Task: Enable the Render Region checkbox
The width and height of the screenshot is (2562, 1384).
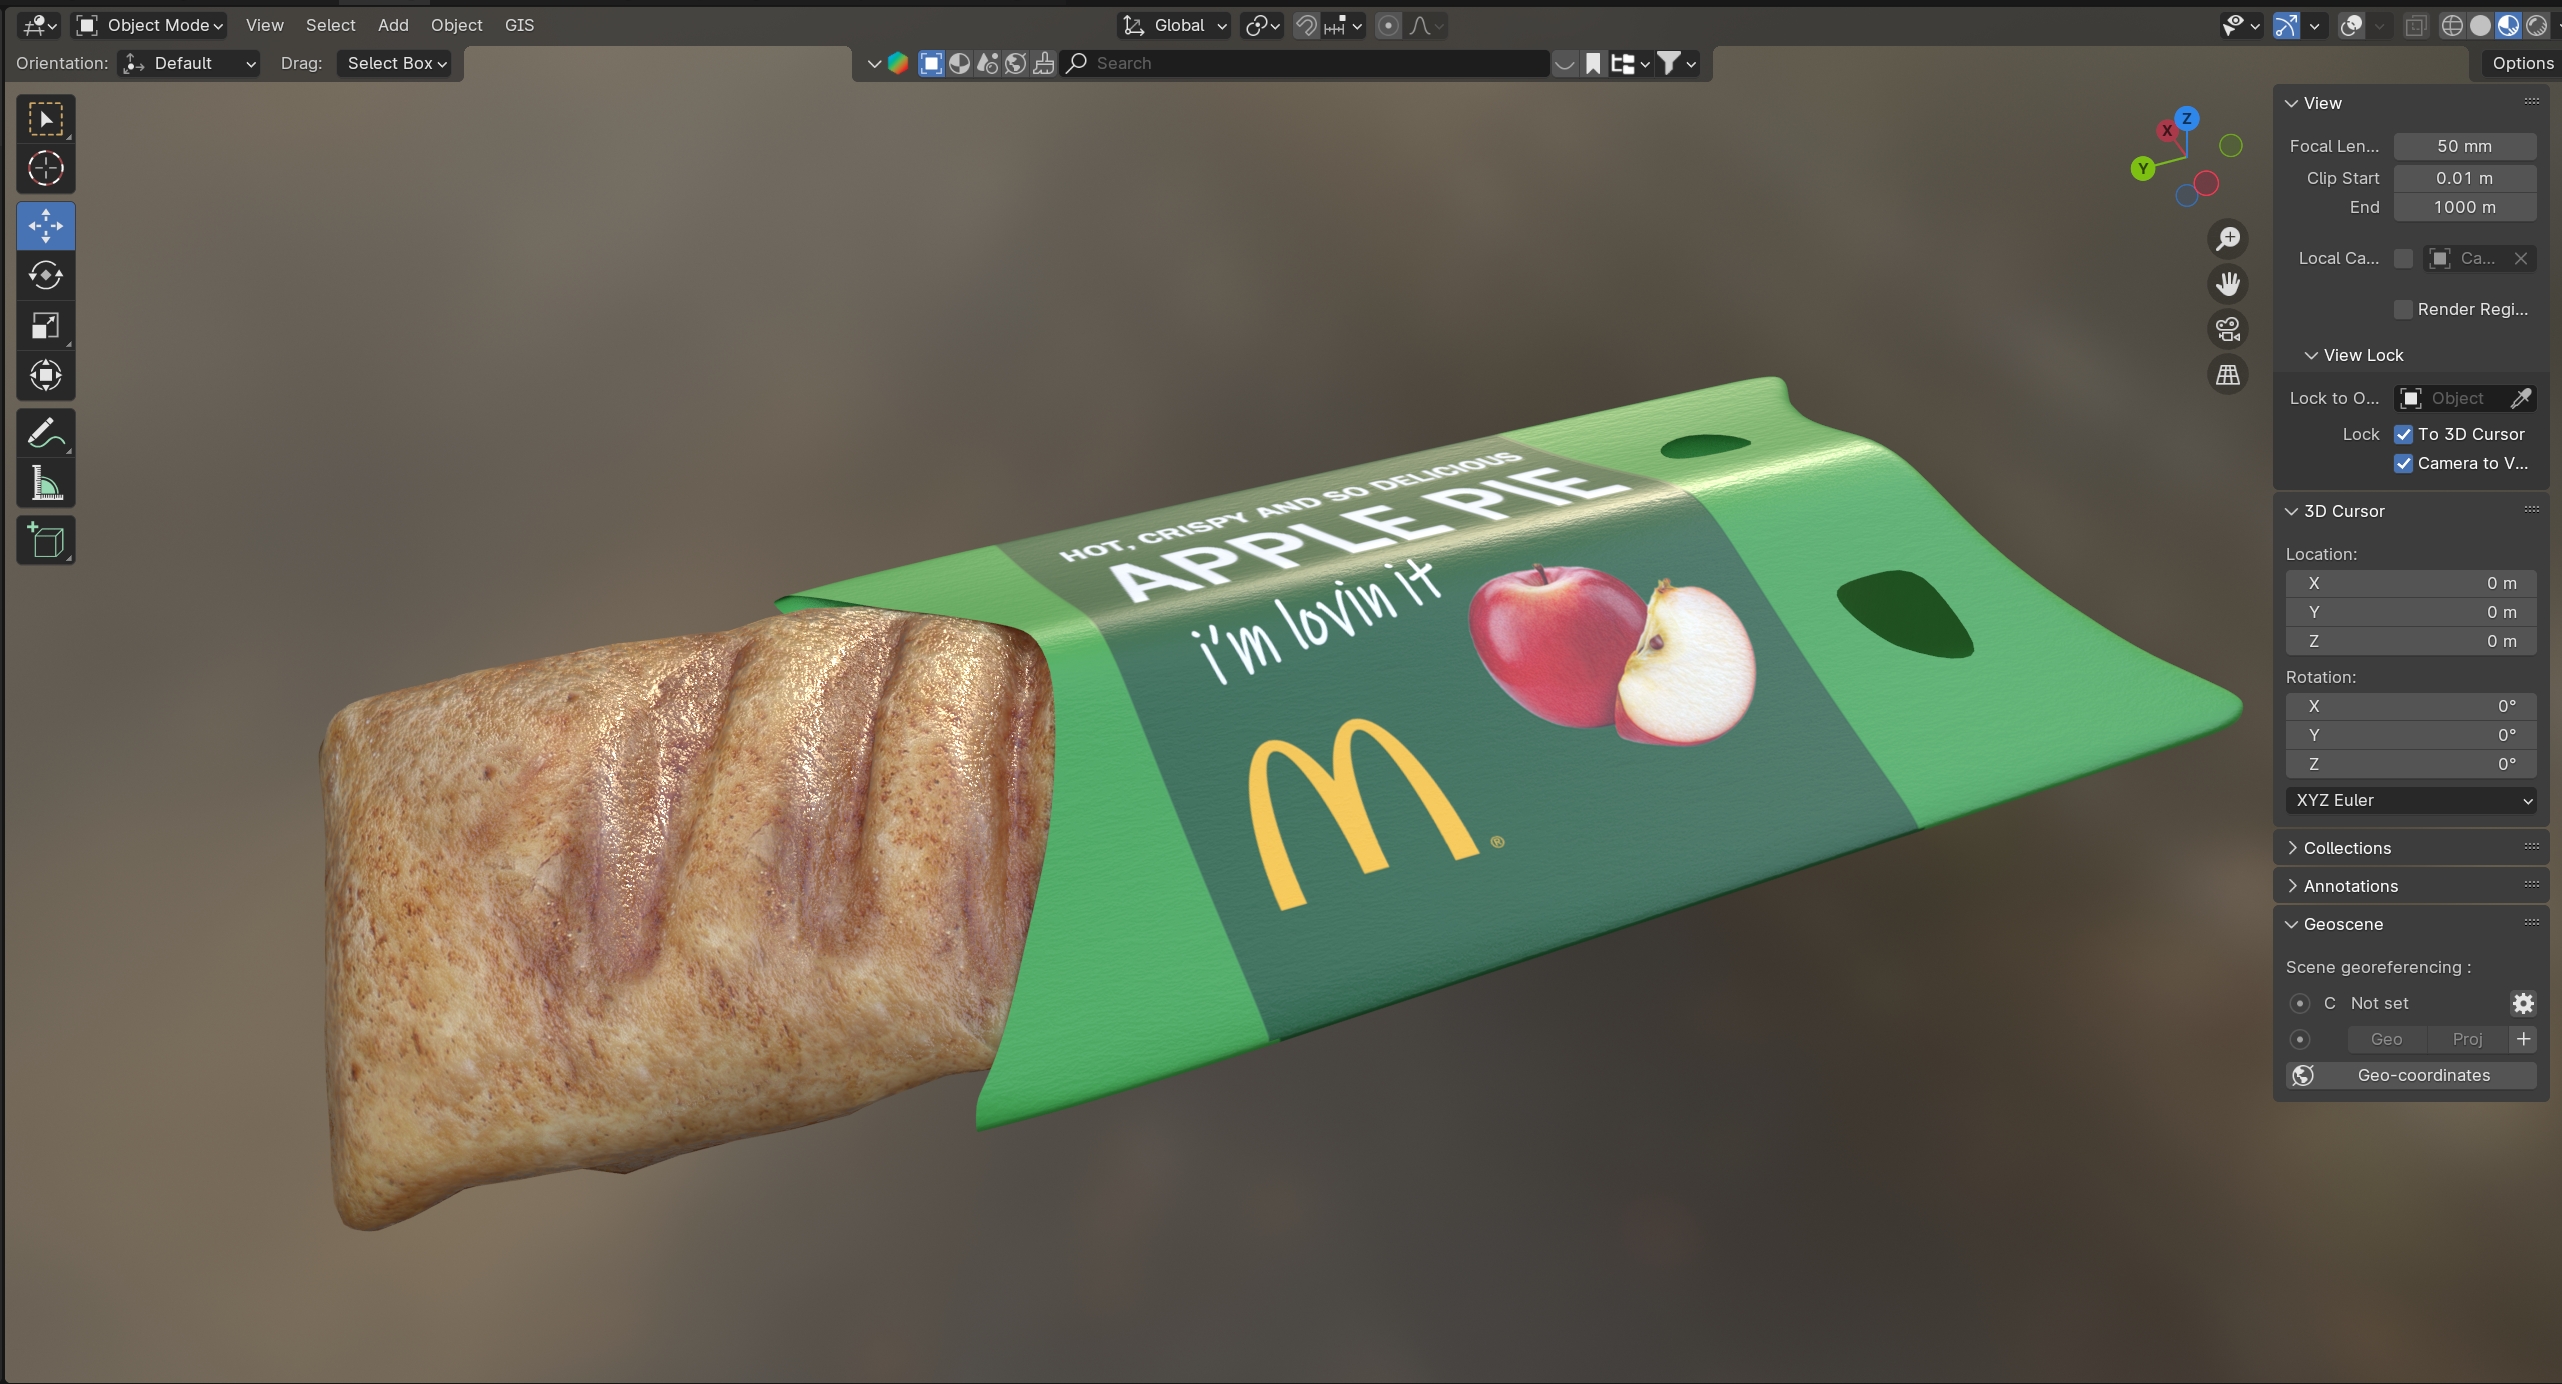Action: [2403, 309]
